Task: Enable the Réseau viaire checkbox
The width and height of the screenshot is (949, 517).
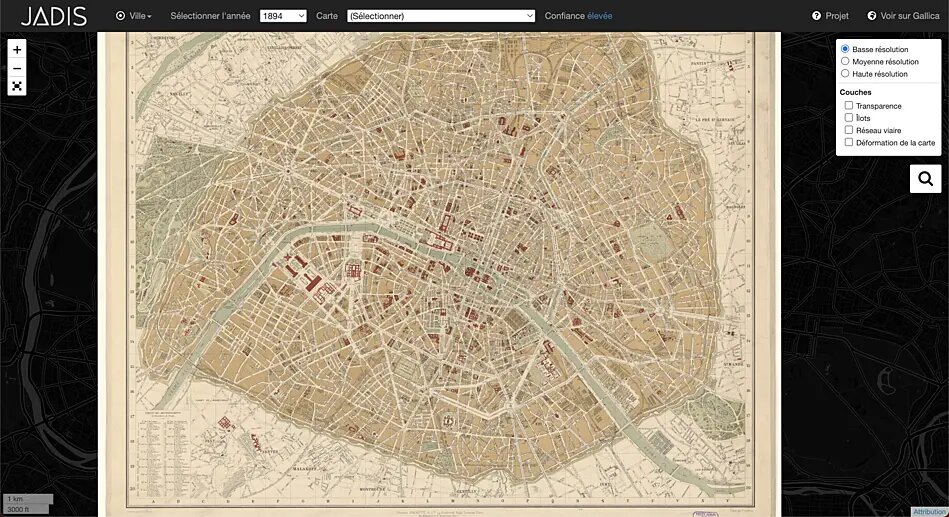Action: 849,130
